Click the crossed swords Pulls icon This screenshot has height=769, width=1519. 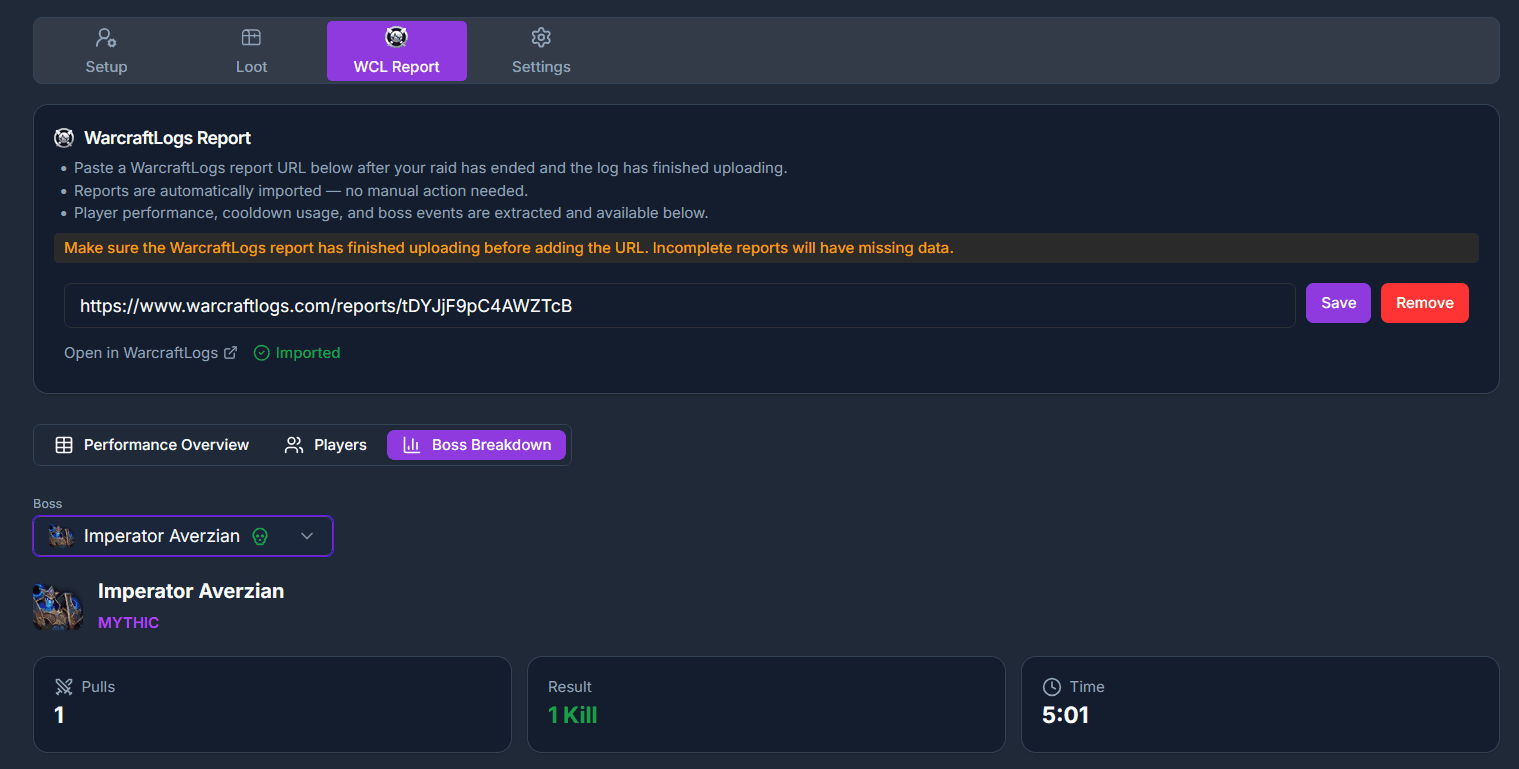pos(64,687)
